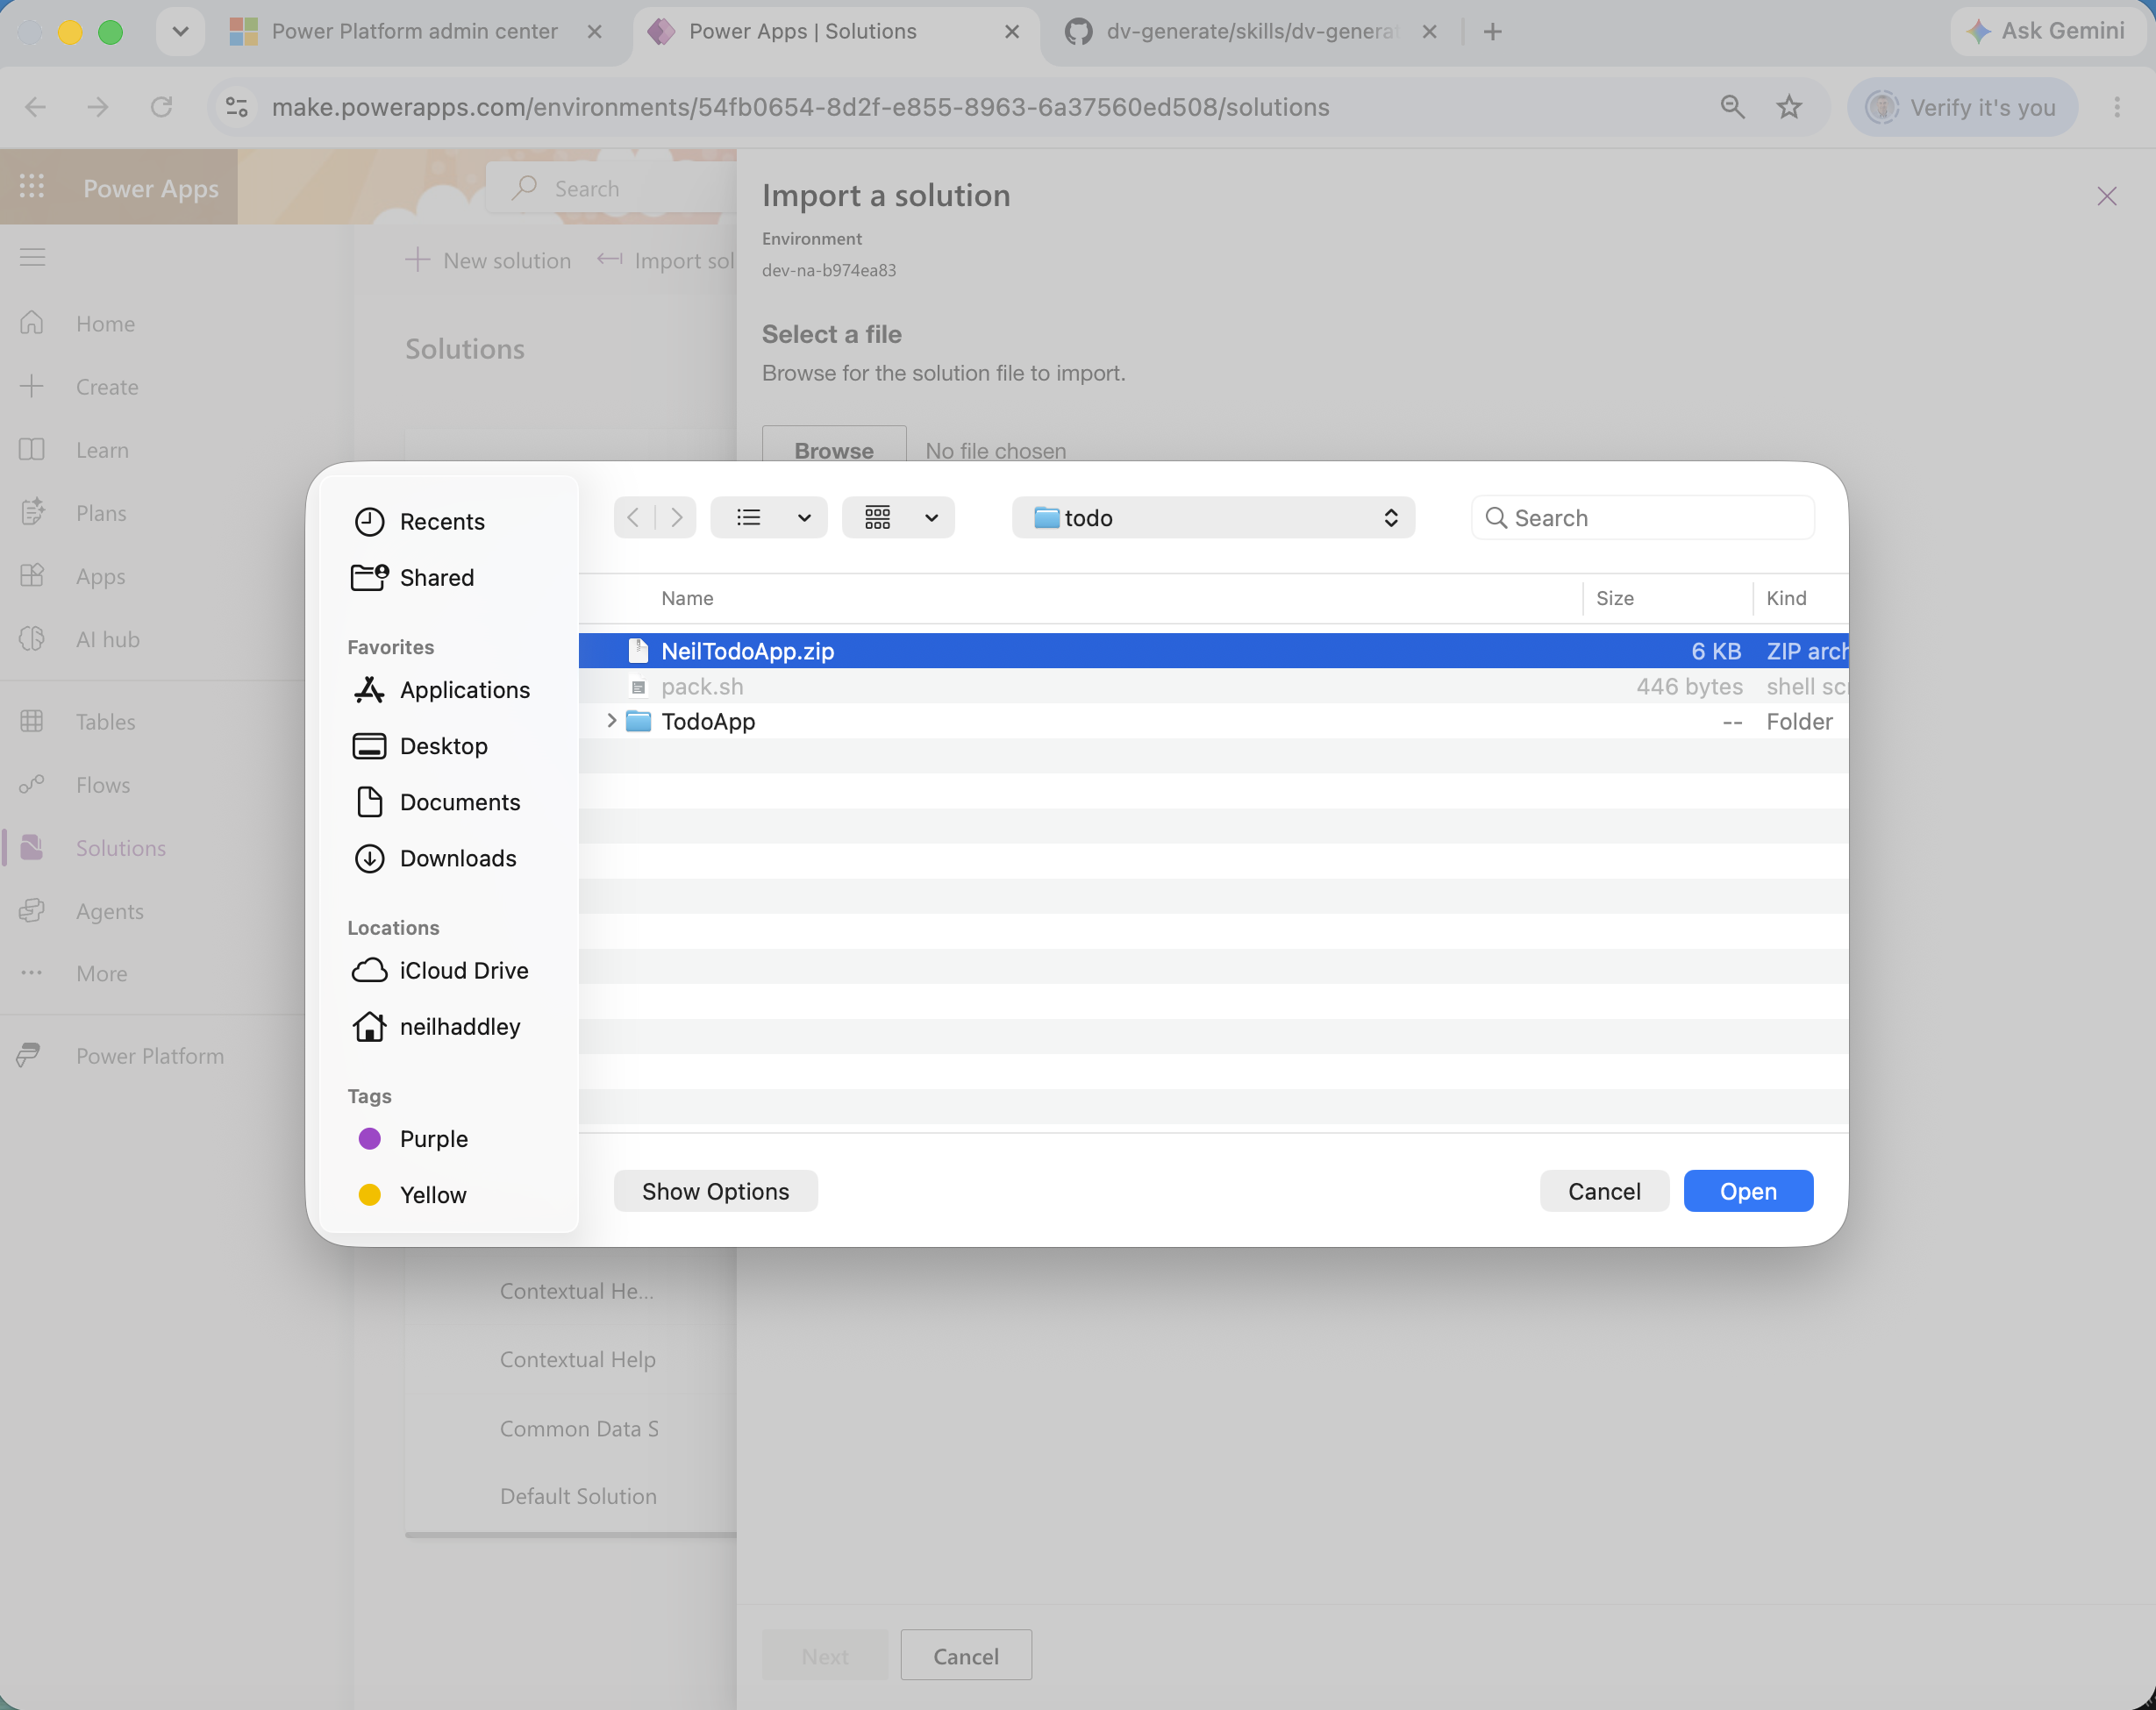Image resolution: width=2156 pixels, height=1710 pixels.
Task: Select Shared in the file dialog sidebar
Action: pos(415,577)
